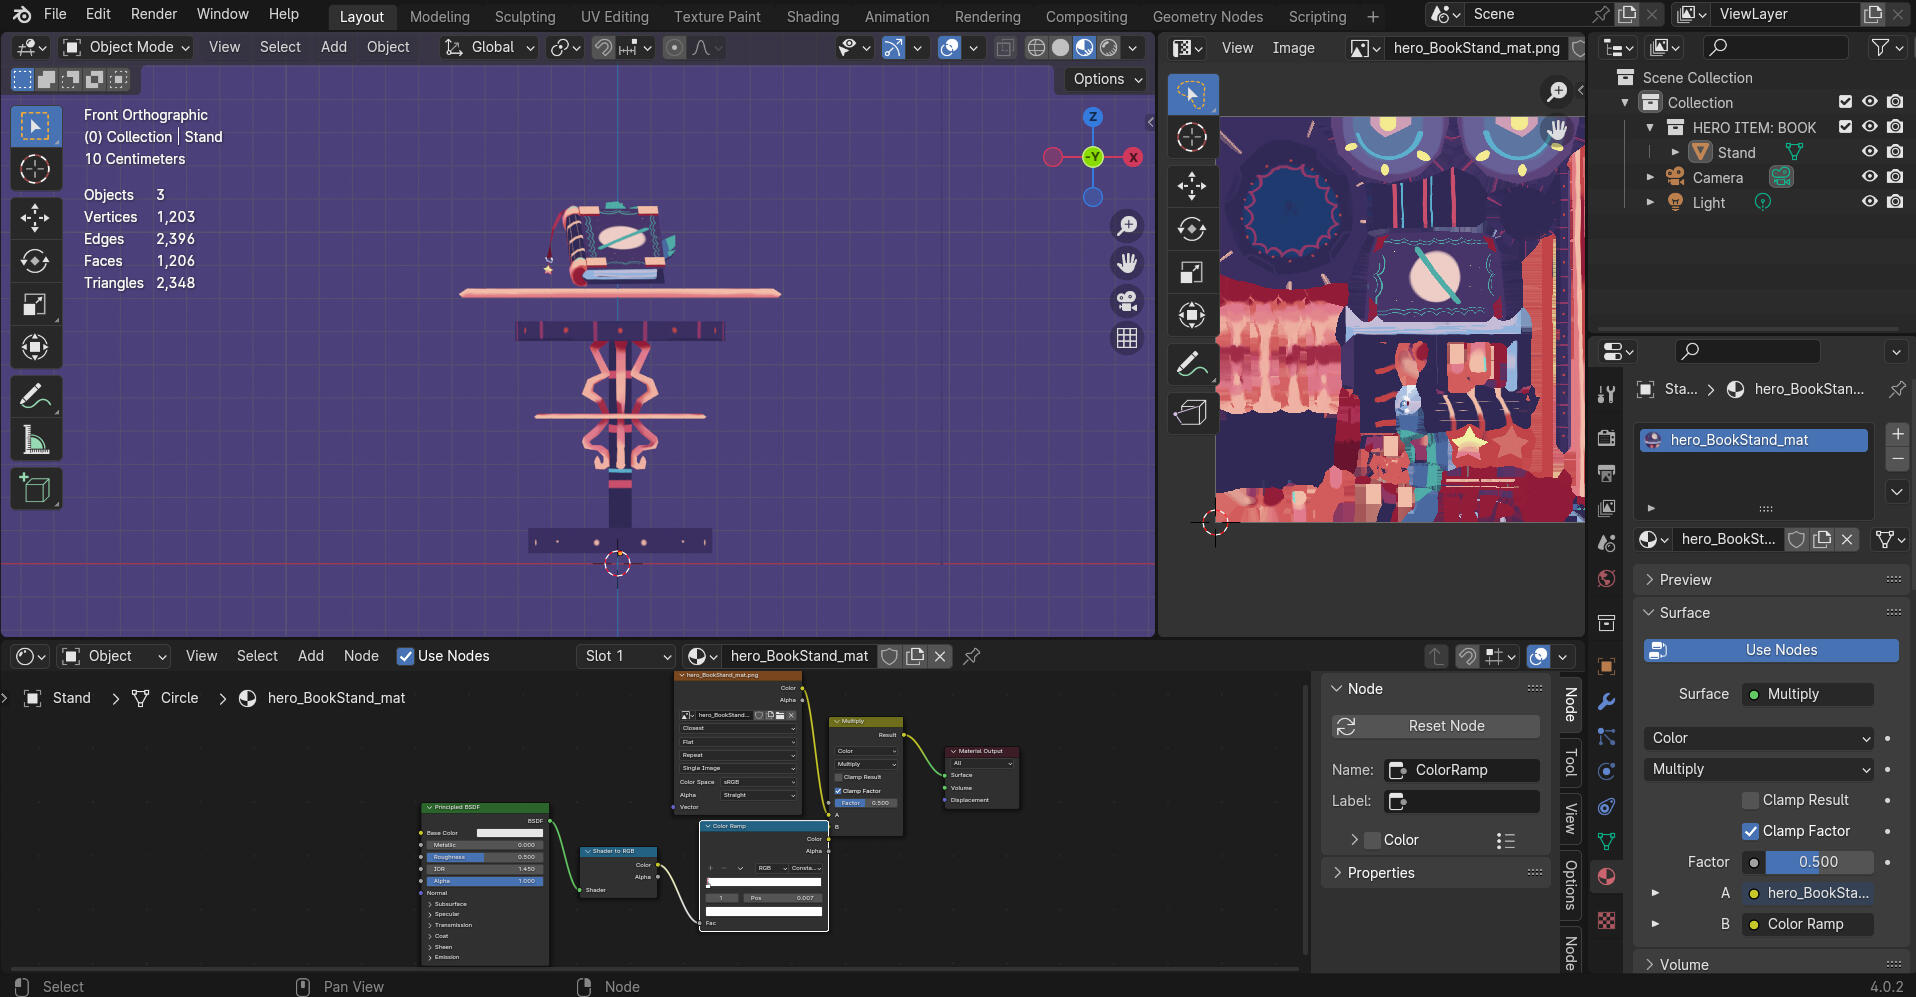Activate the Annotate tool in 3D viewport
The image size is (1916, 997).
pyautogui.click(x=35, y=397)
